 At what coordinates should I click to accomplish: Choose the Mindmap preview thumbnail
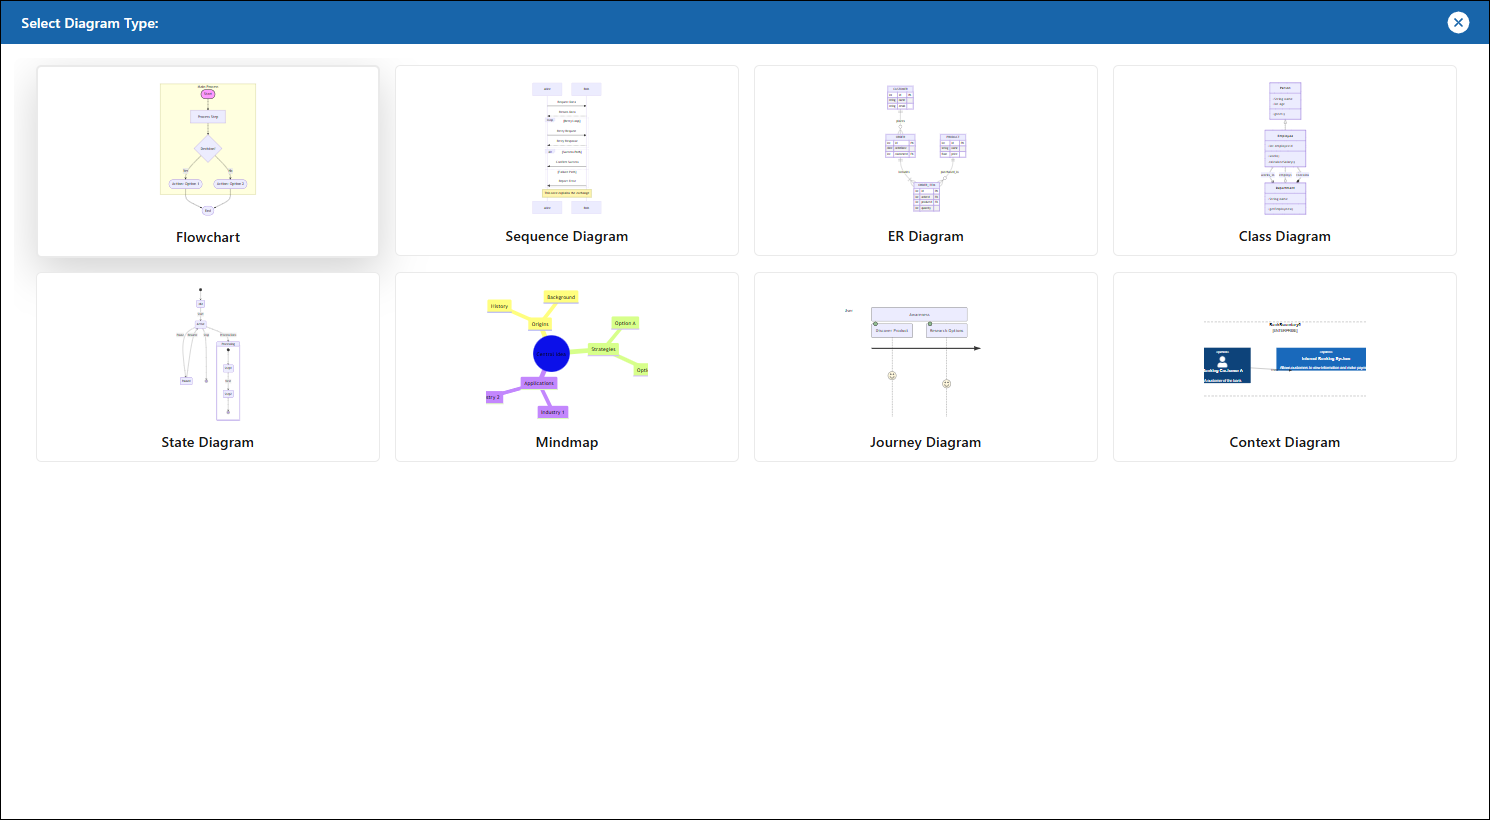pos(566,354)
